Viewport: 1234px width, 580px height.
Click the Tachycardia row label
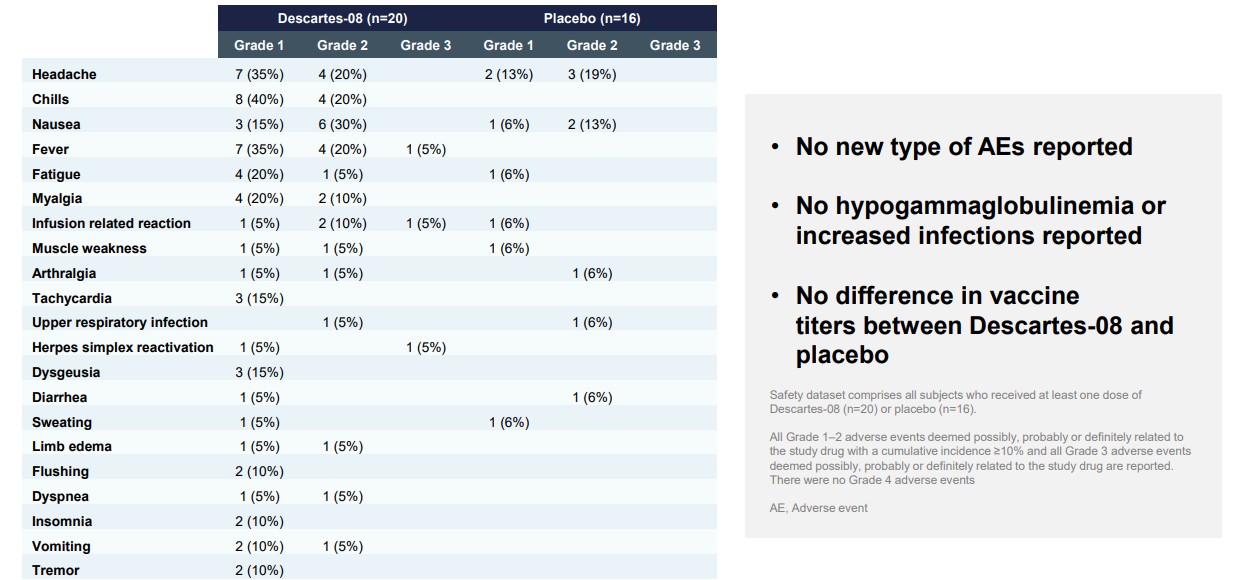(x=72, y=298)
